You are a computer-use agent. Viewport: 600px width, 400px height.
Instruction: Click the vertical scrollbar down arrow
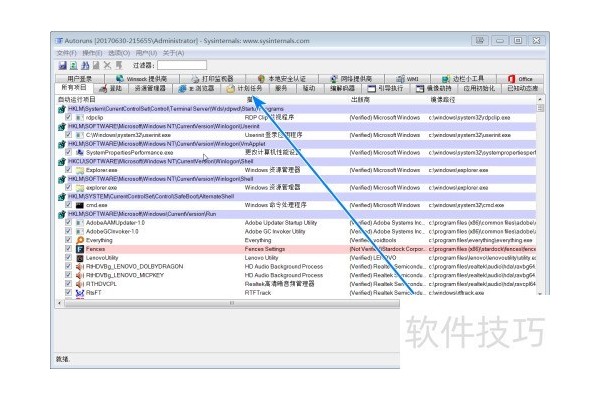540,294
